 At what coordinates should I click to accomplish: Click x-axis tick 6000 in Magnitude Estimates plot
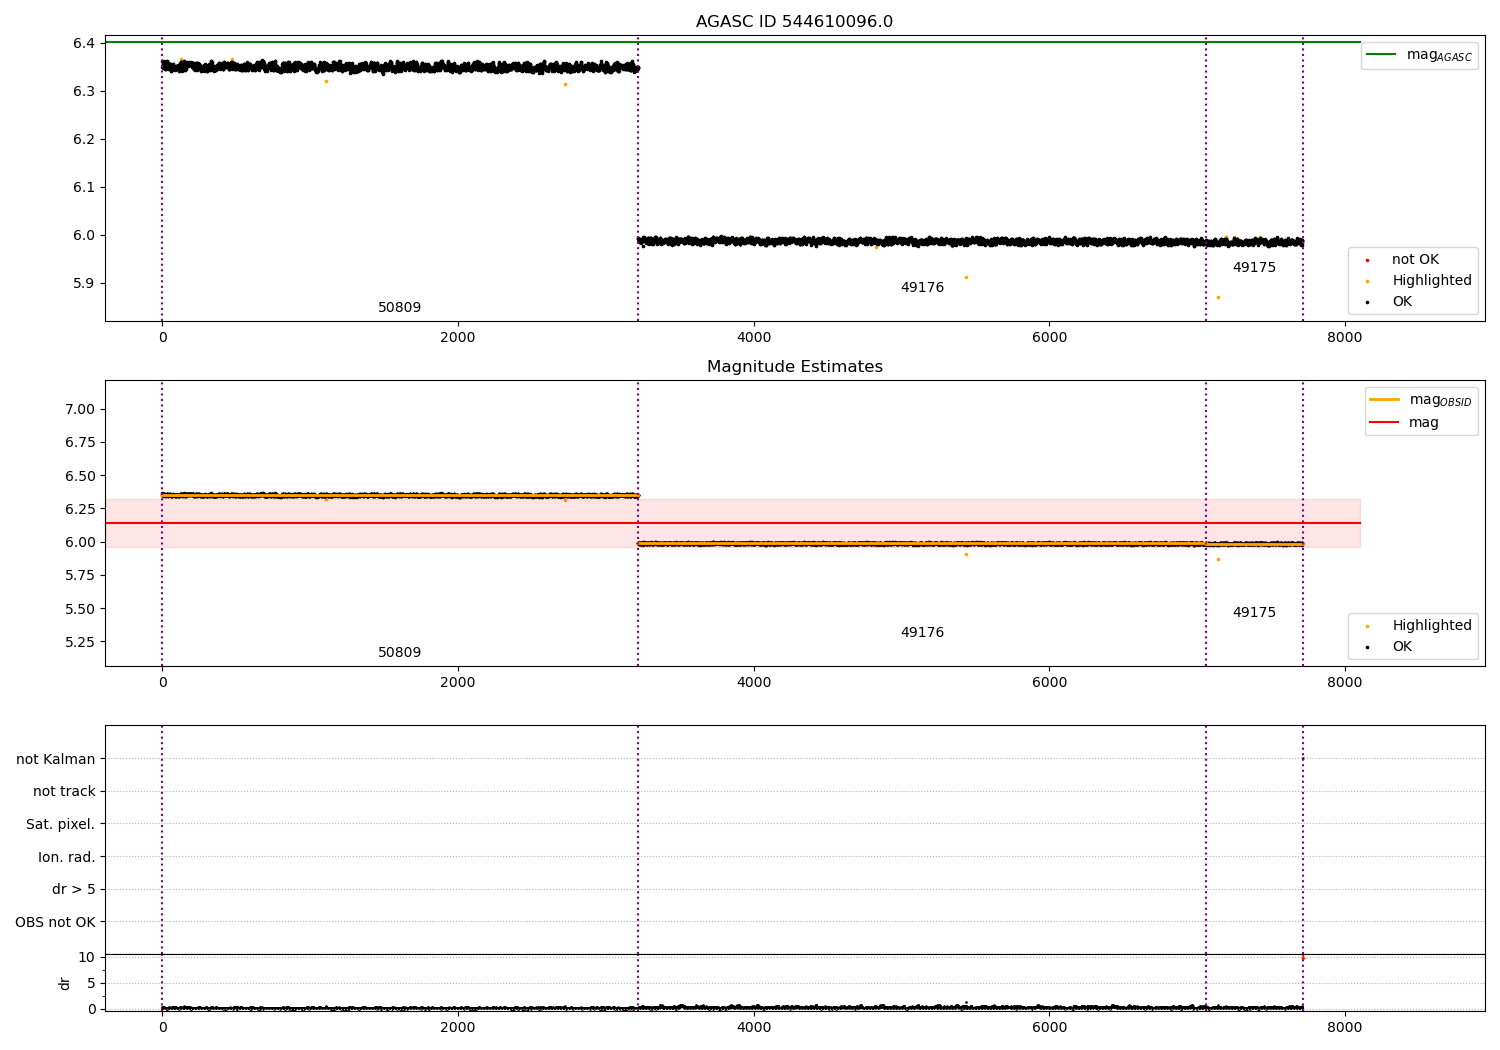(x=1049, y=682)
